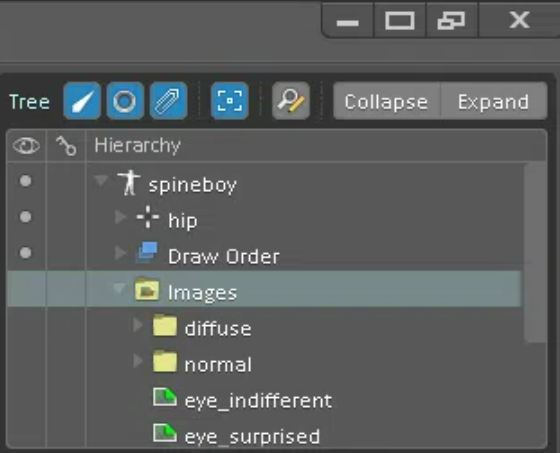Toggle the bones filter button in Tree toolbar

click(x=82, y=101)
